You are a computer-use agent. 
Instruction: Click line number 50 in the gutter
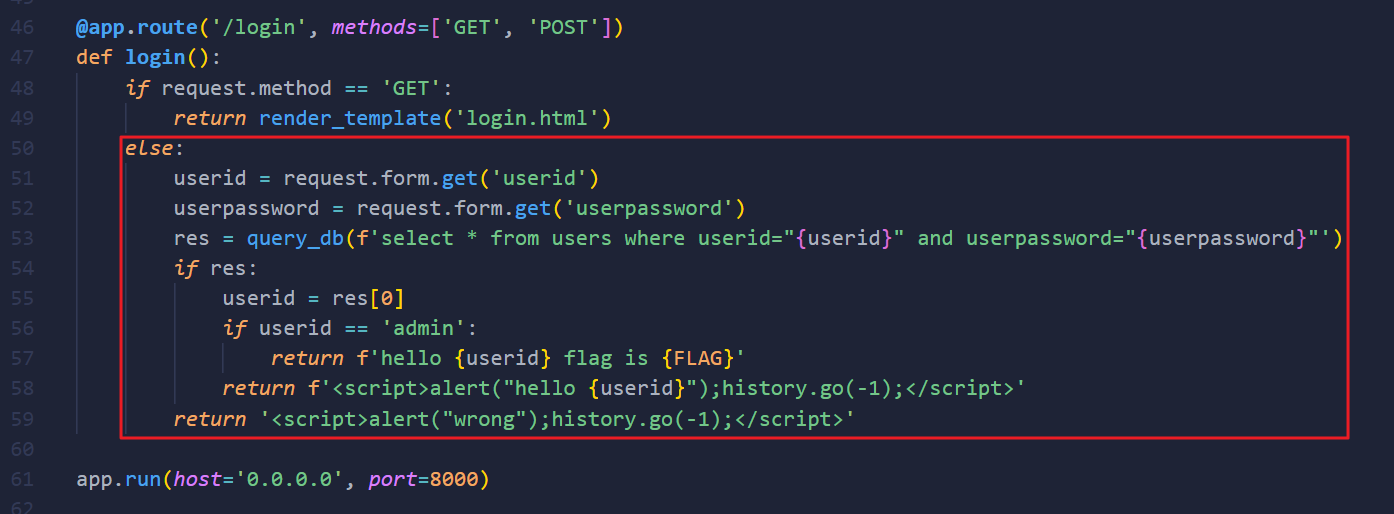22,148
